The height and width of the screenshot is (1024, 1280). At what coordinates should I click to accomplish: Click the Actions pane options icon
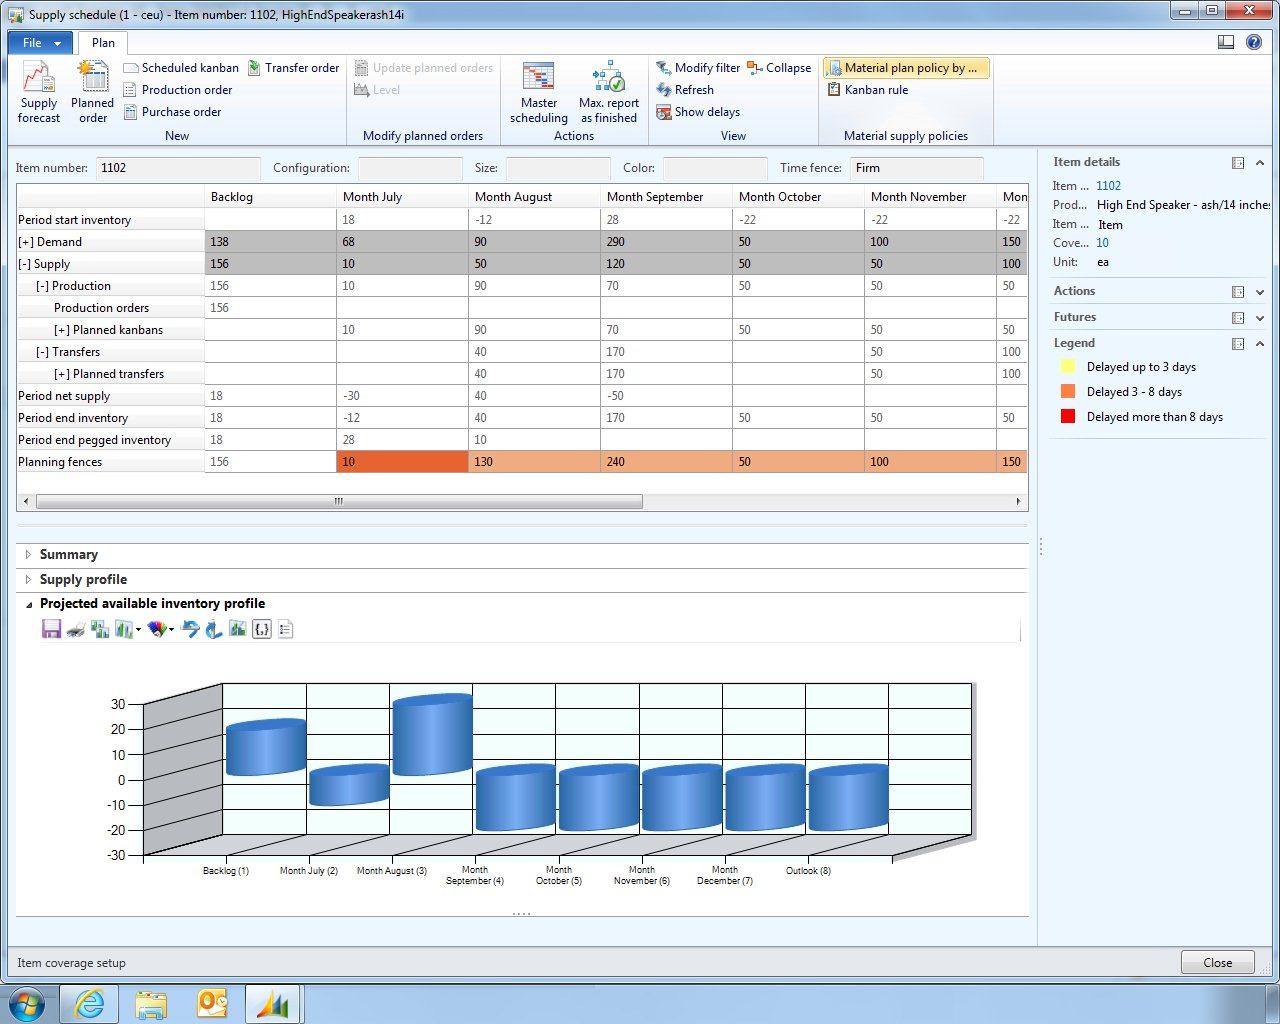pos(1238,291)
